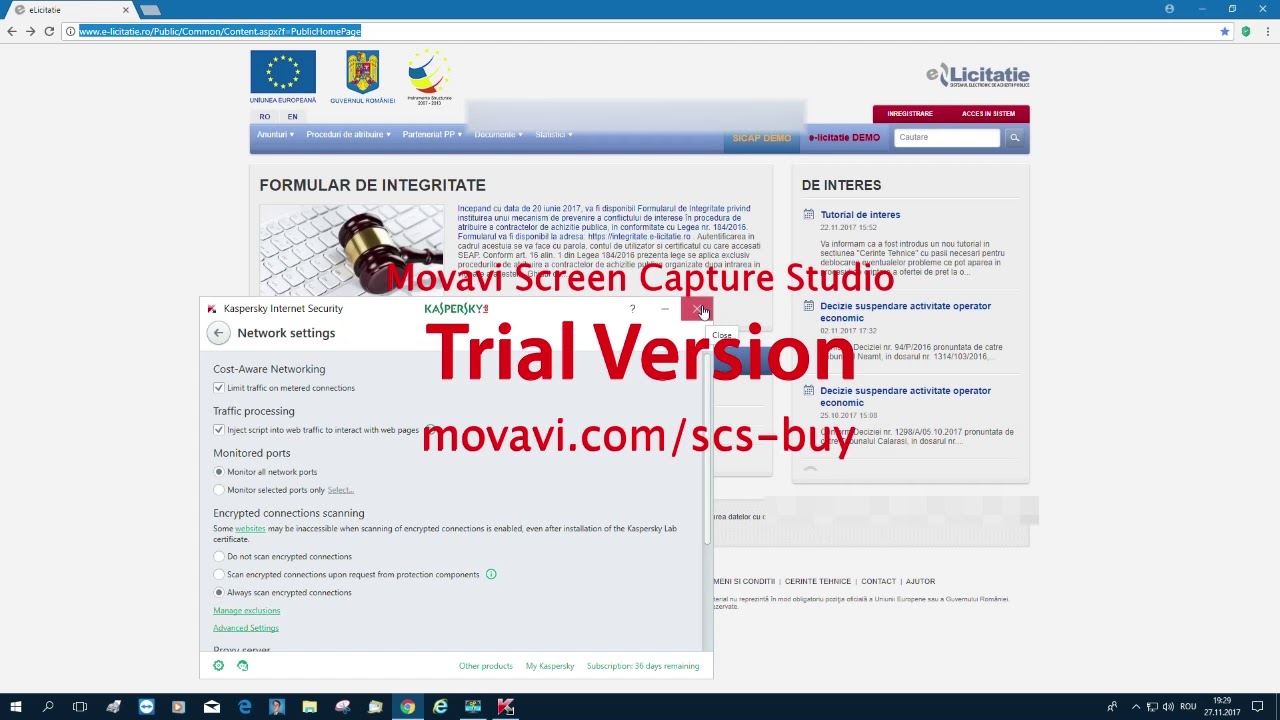Viewport: 1280px width, 720px height.
Task: Switch site language to EN
Action: pyautogui.click(x=293, y=117)
